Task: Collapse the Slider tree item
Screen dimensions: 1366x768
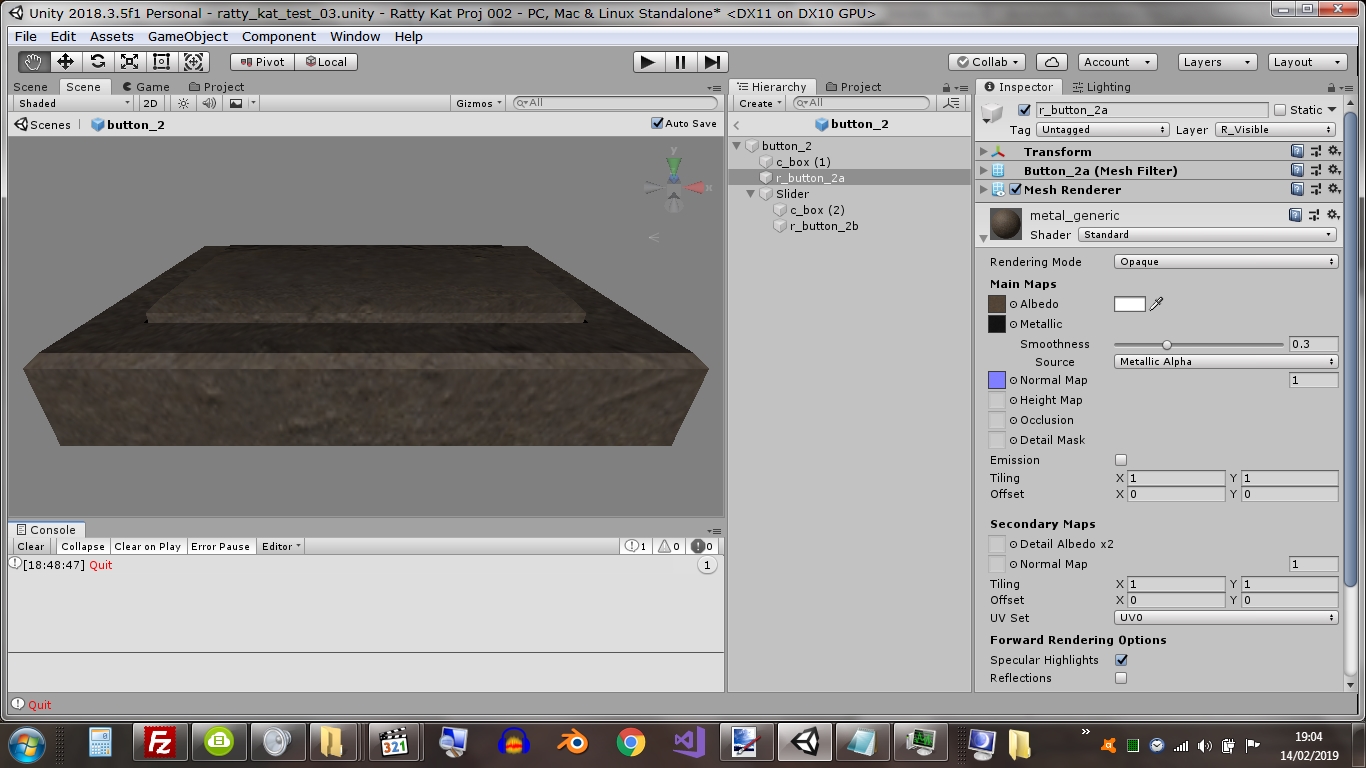Action: tap(751, 194)
